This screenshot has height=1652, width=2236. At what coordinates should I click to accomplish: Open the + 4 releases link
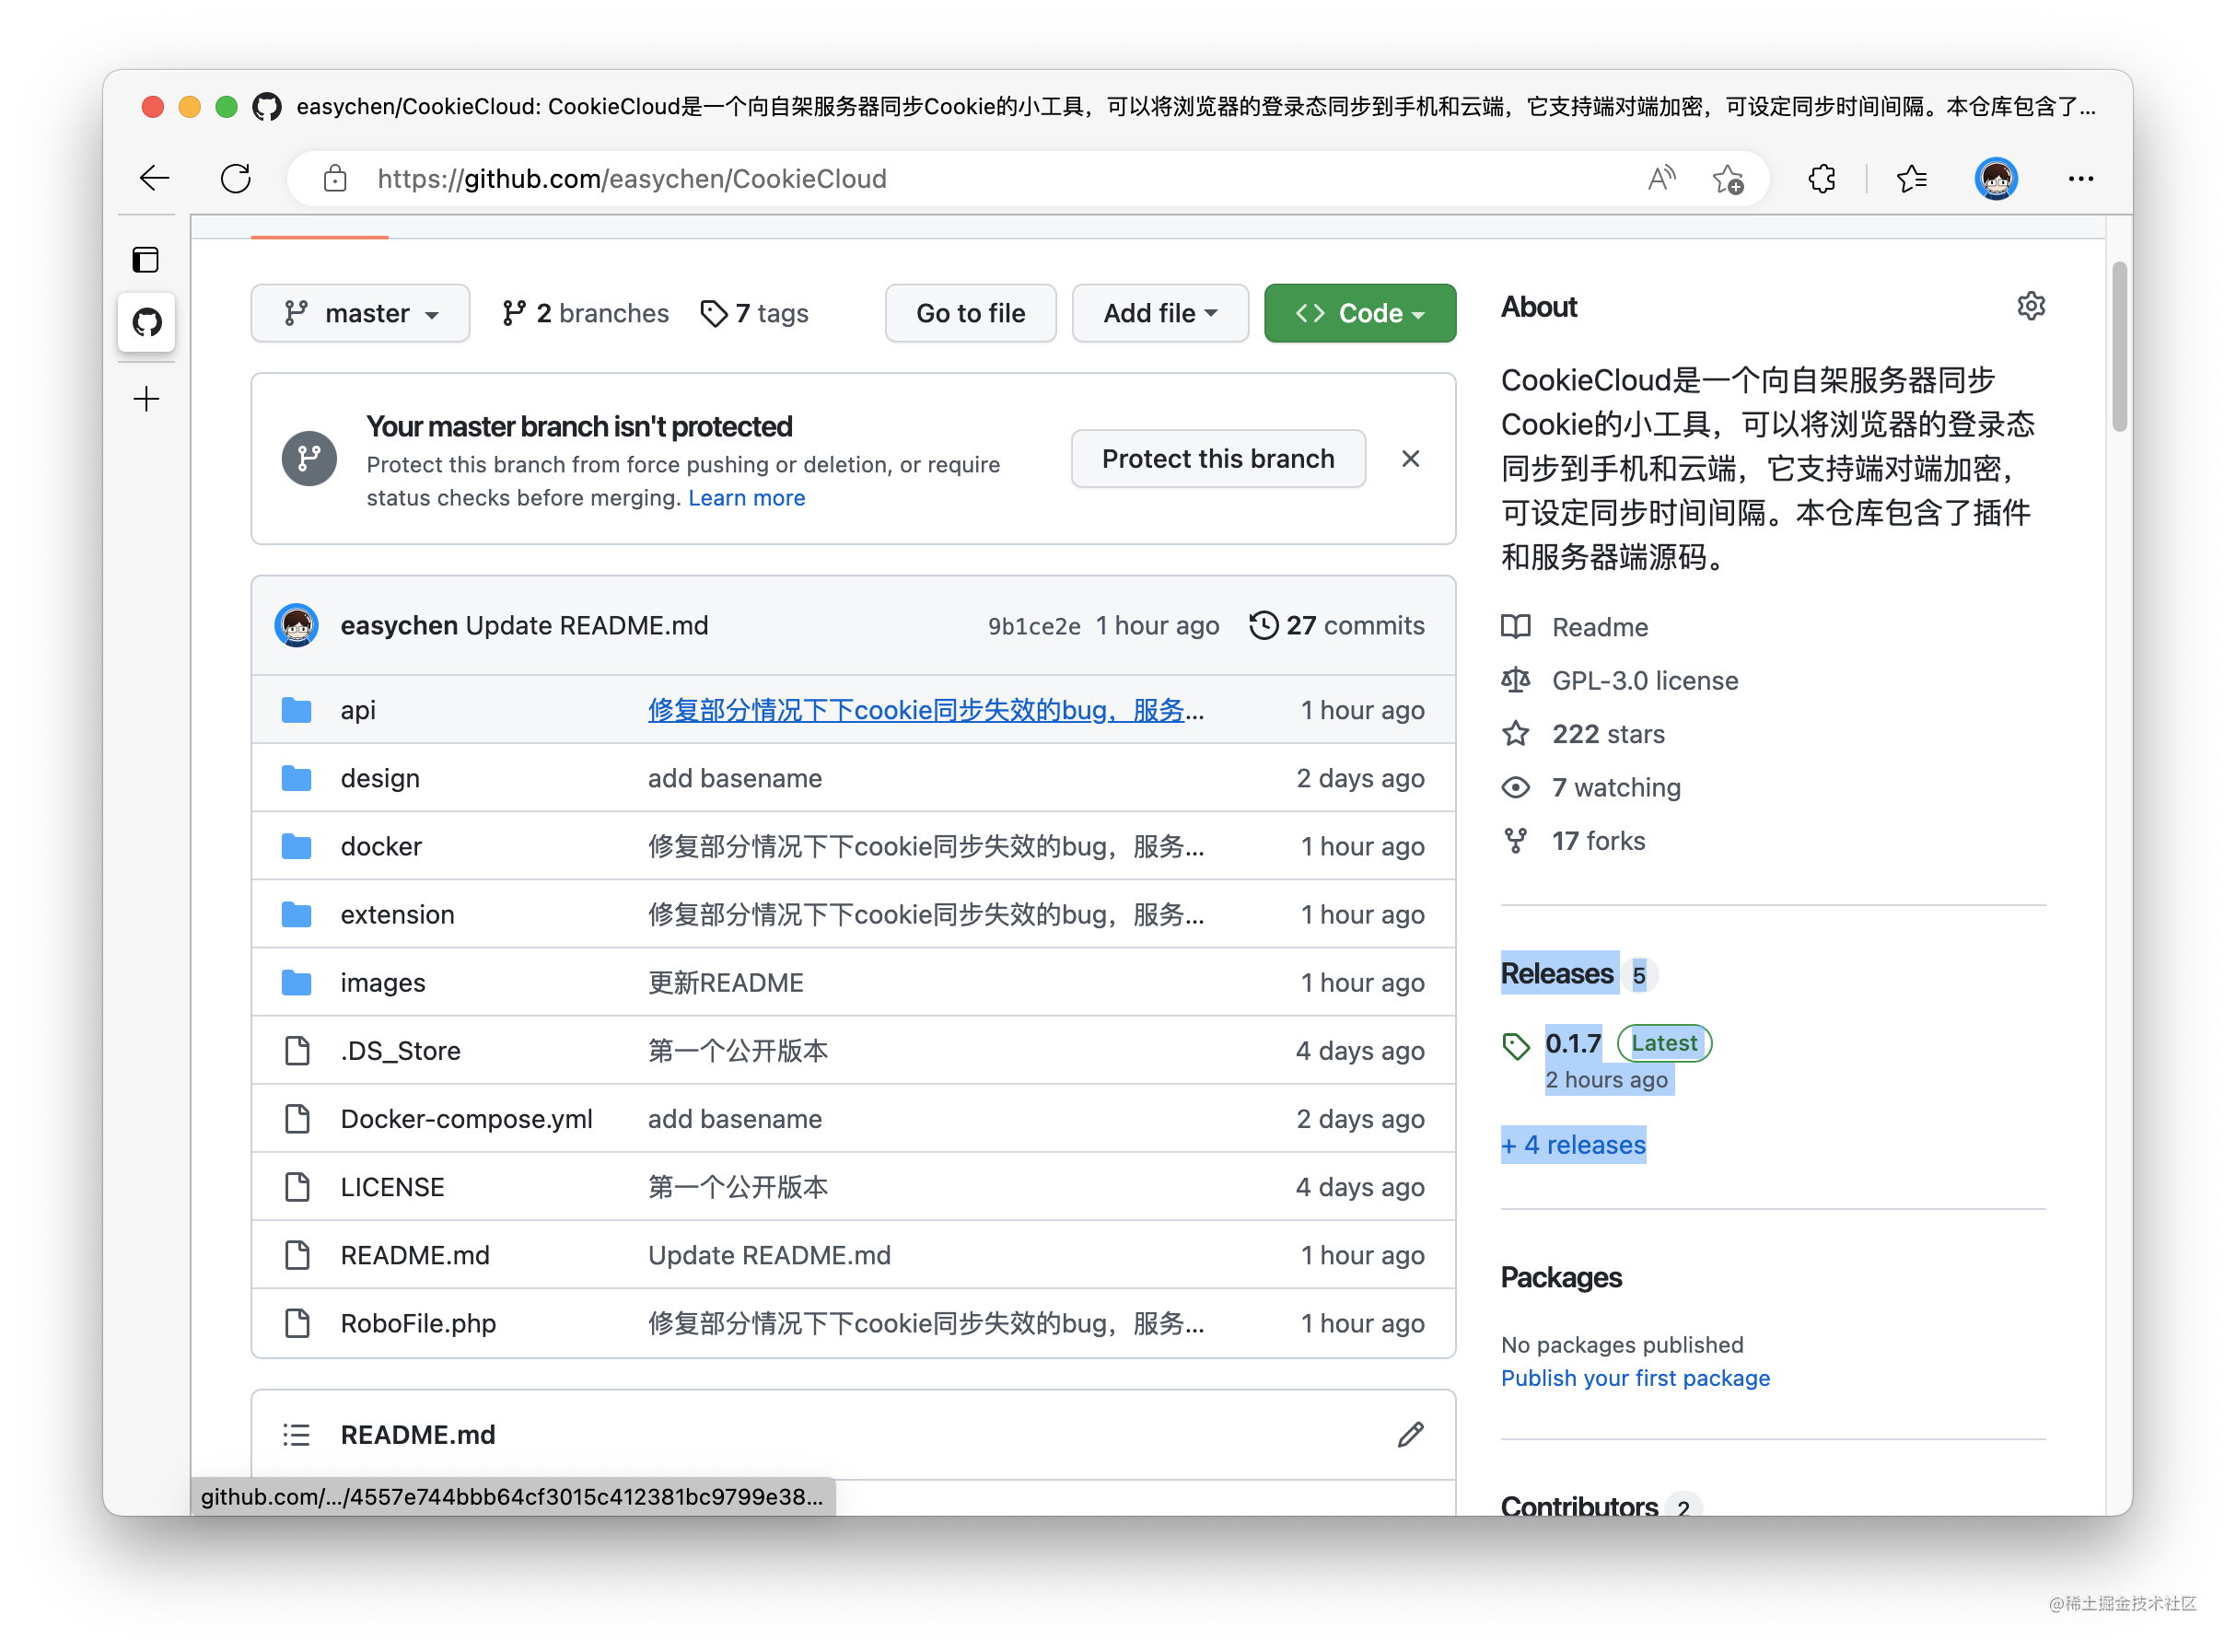tap(1573, 1144)
